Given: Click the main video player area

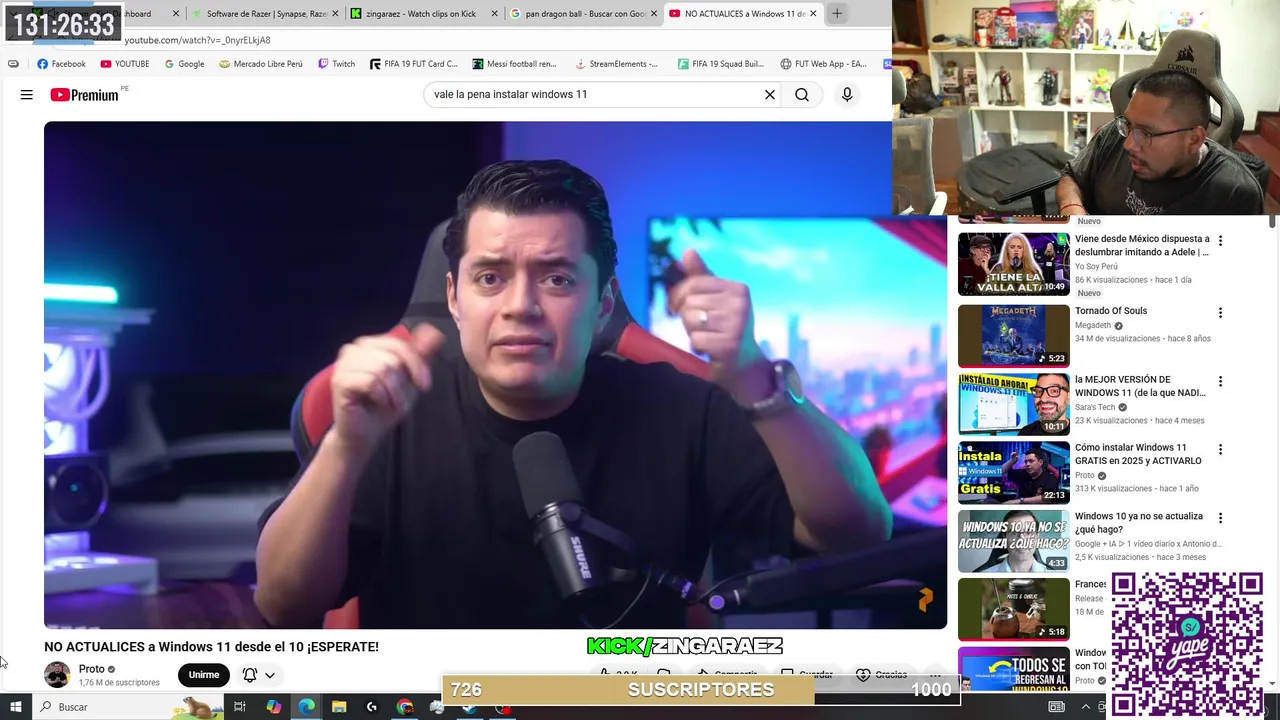Looking at the screenshot, I should tap(495, 375).
